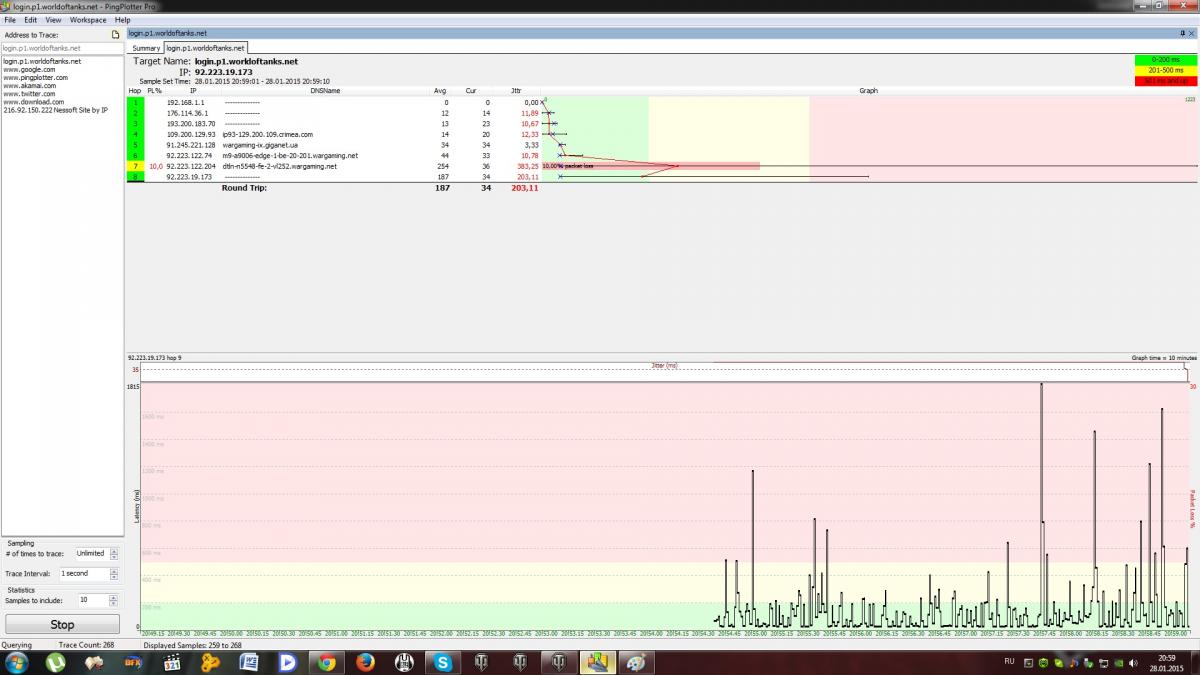
Task: Click the new target document icon
Action: pos(115,35)
